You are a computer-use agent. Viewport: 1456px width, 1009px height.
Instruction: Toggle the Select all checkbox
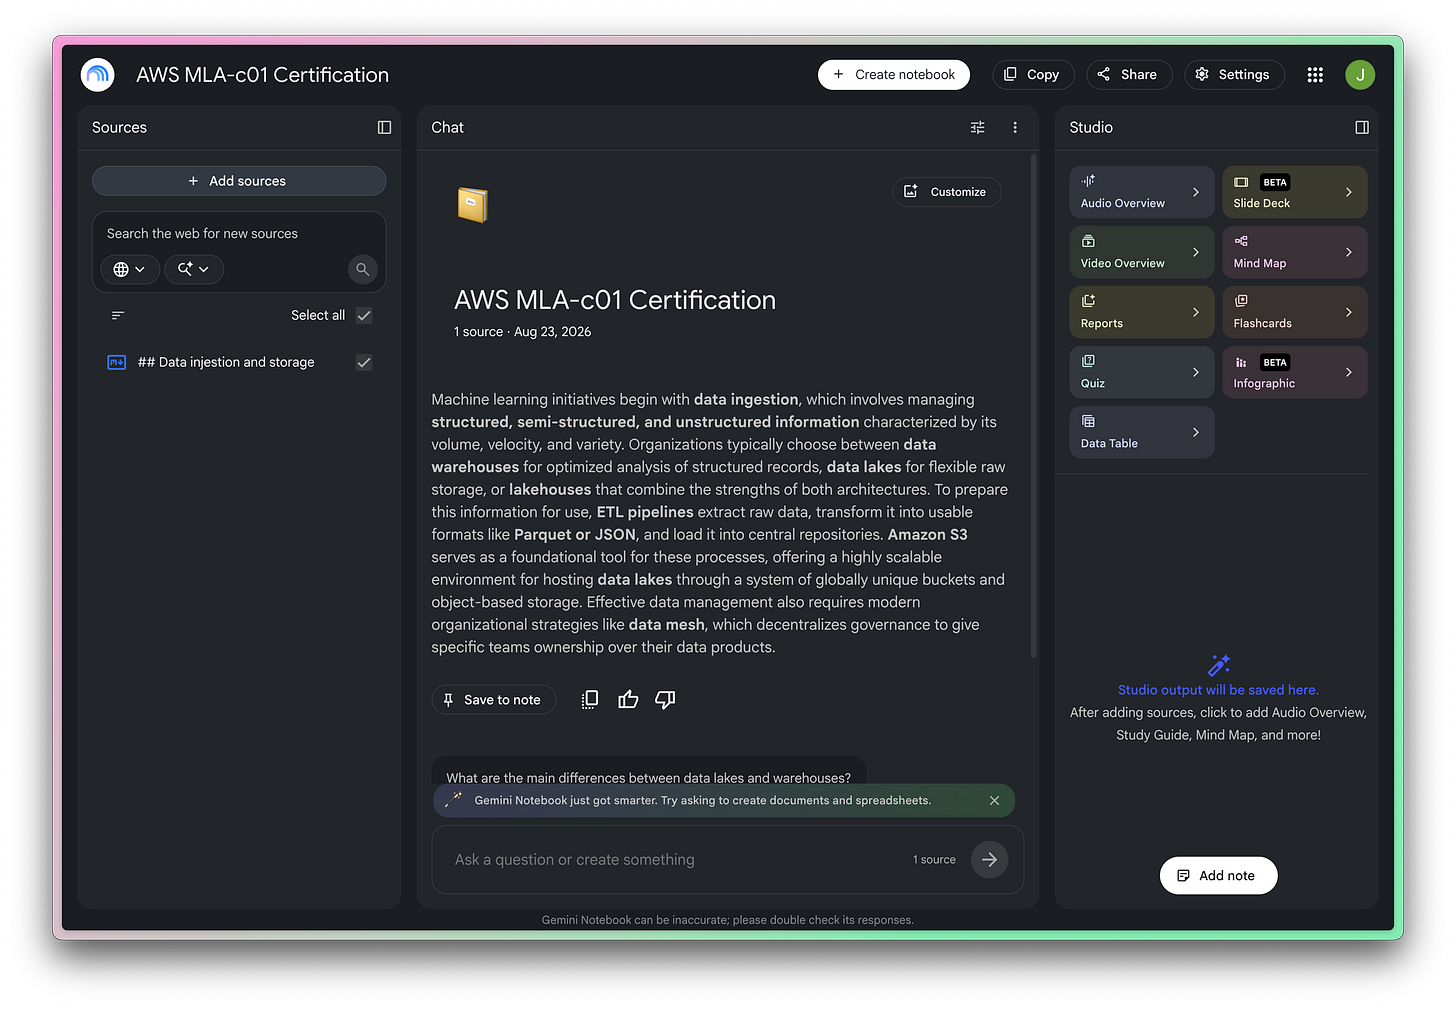364,315
